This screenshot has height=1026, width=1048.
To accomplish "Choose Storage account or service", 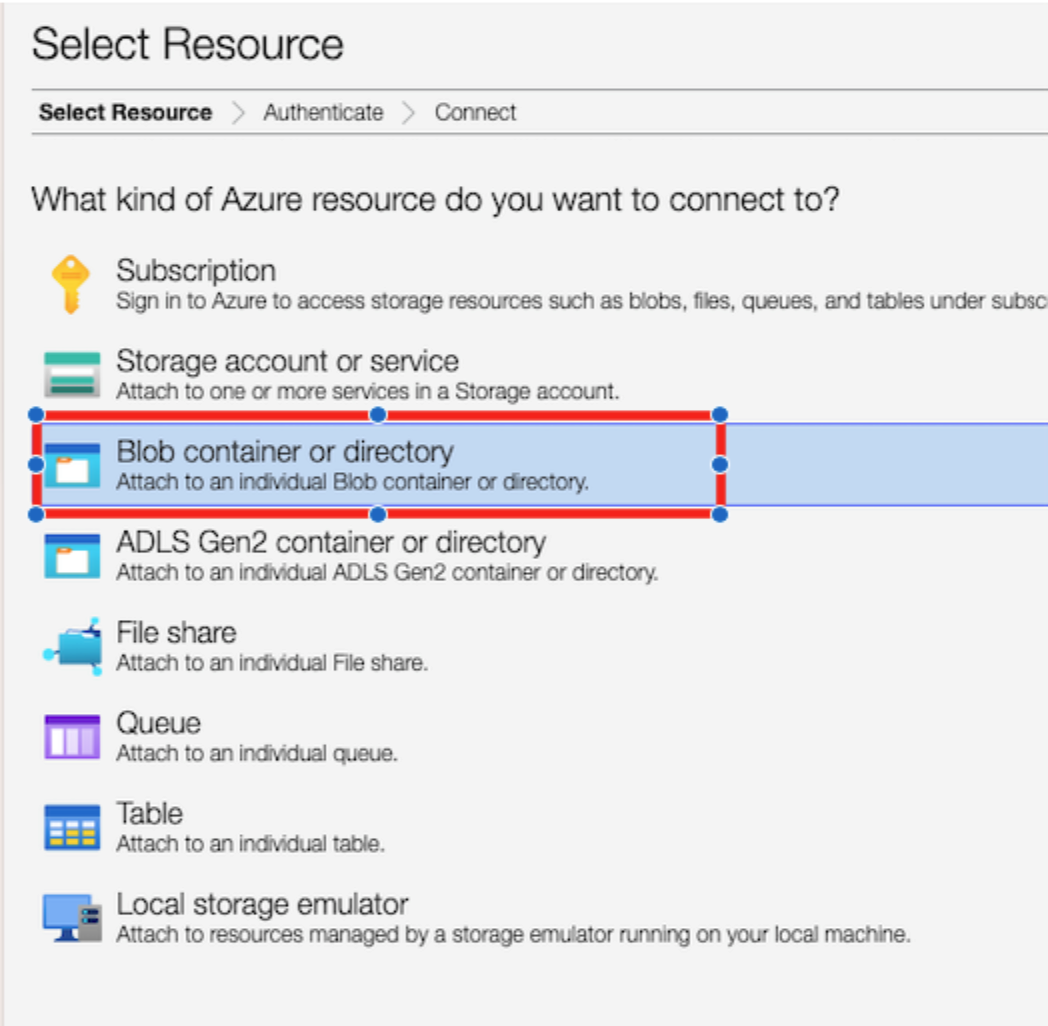I will (539, 375).
